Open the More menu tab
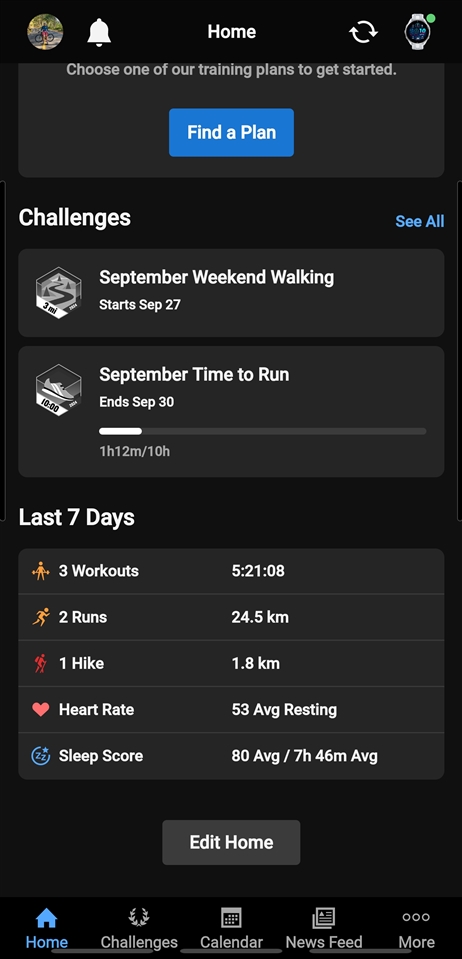Viewport: 462px width, 959px height. 416,928
